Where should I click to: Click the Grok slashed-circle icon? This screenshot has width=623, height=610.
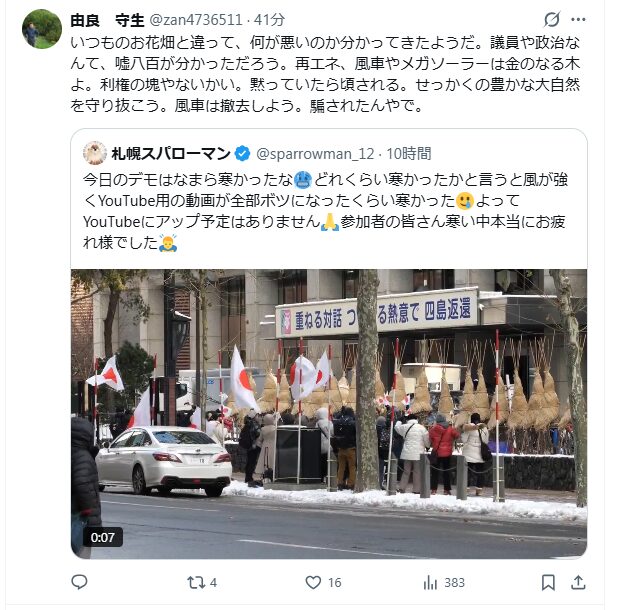point(552,19)
